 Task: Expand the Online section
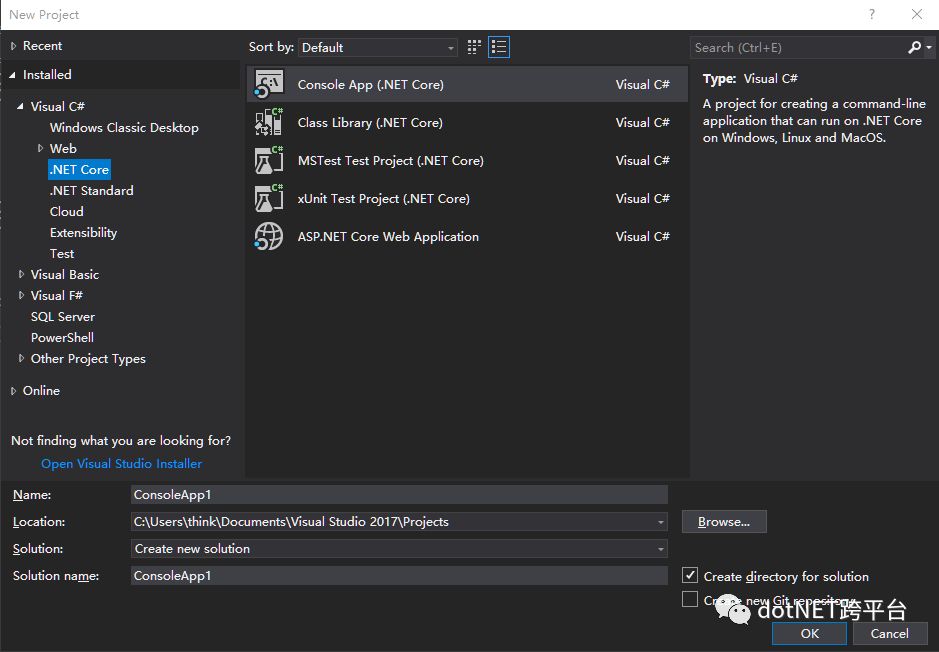click(x=13, y=391)
